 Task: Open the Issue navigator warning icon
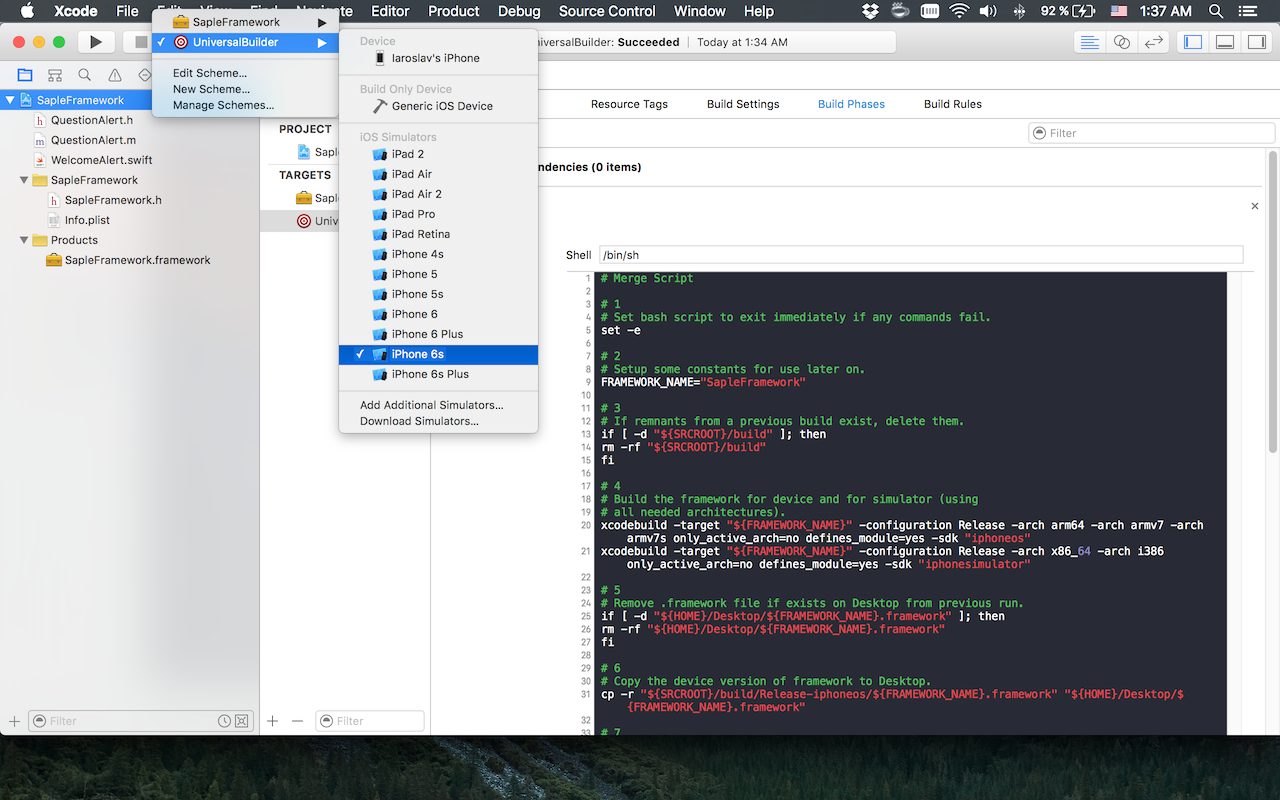pyautogui.click(x=115, y=75)
